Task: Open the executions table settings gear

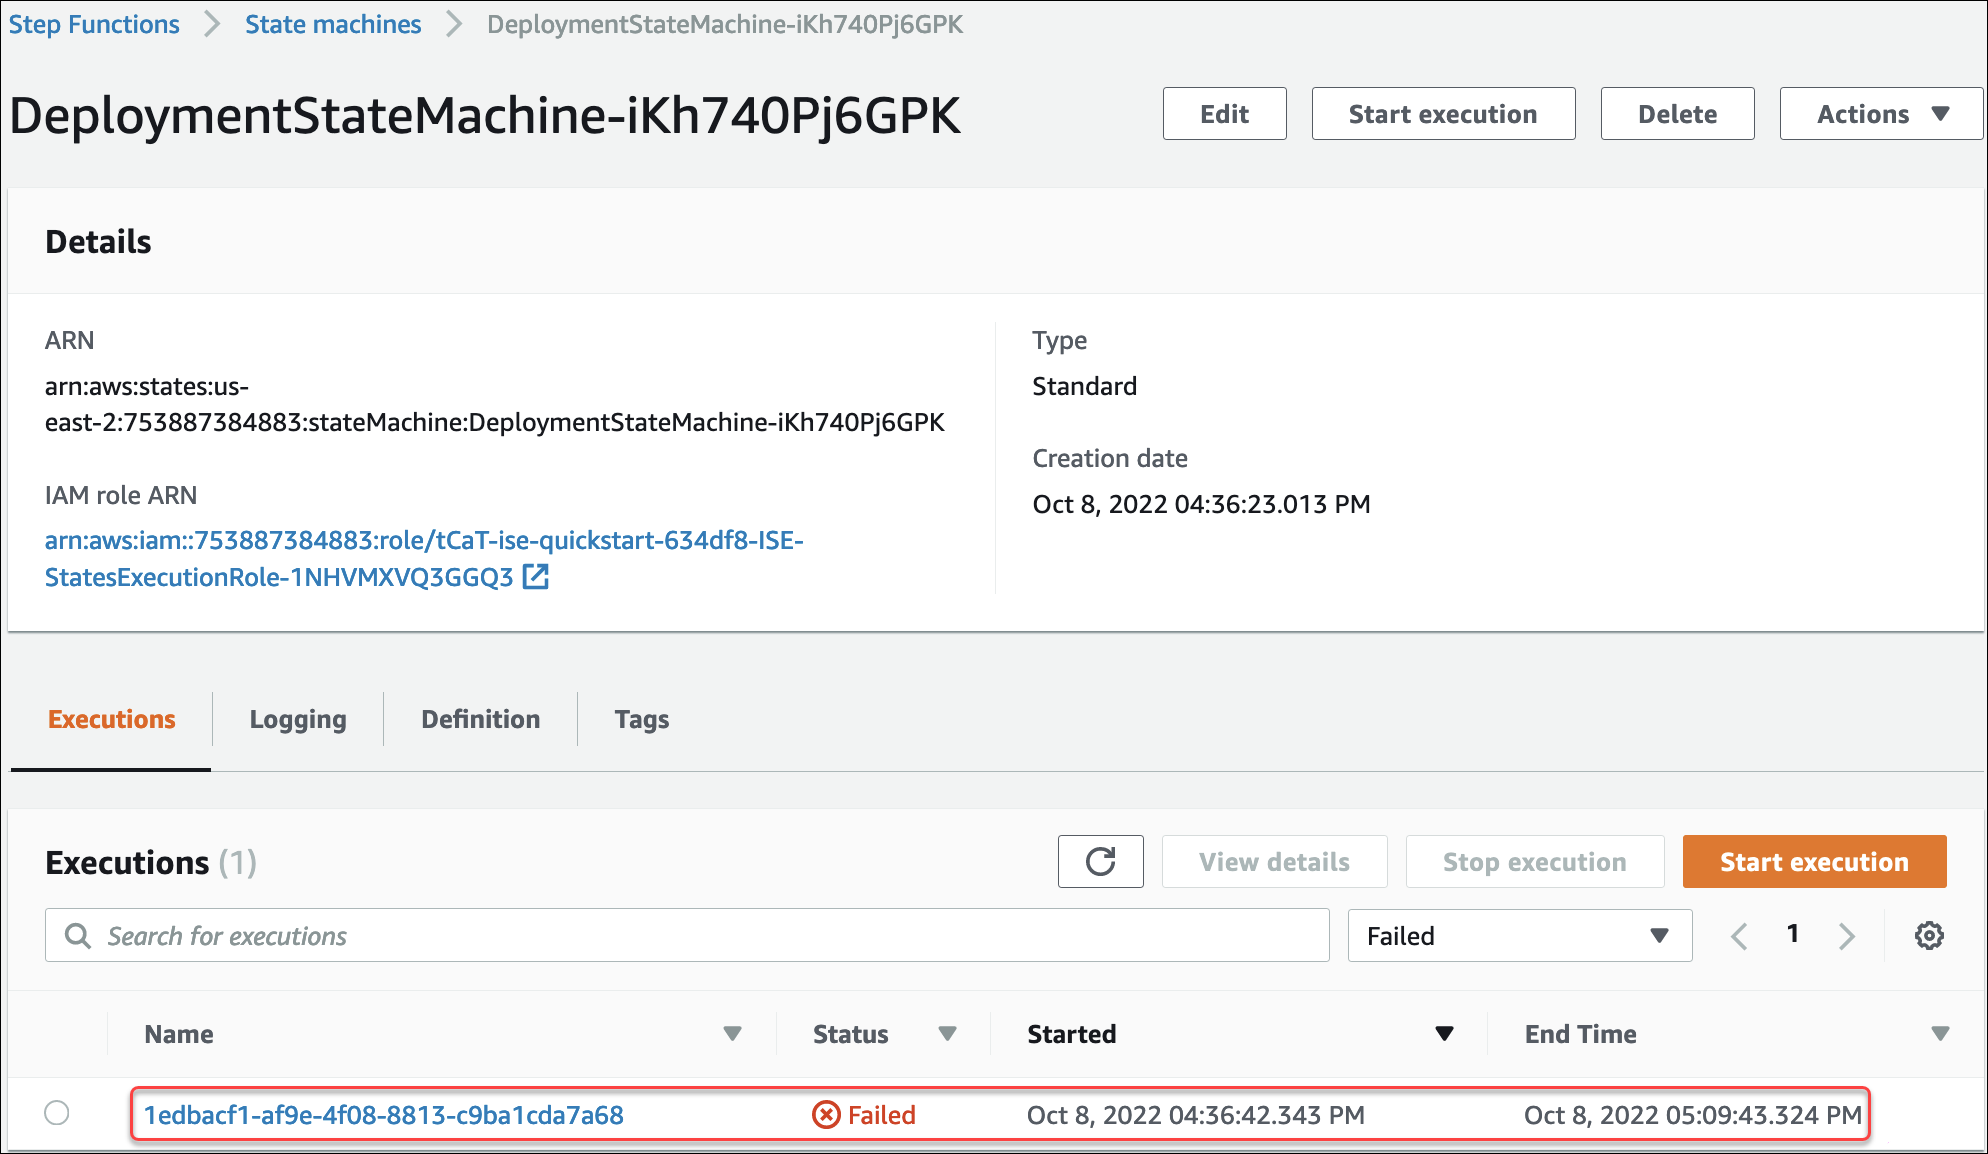Action: click(1929, 936)
